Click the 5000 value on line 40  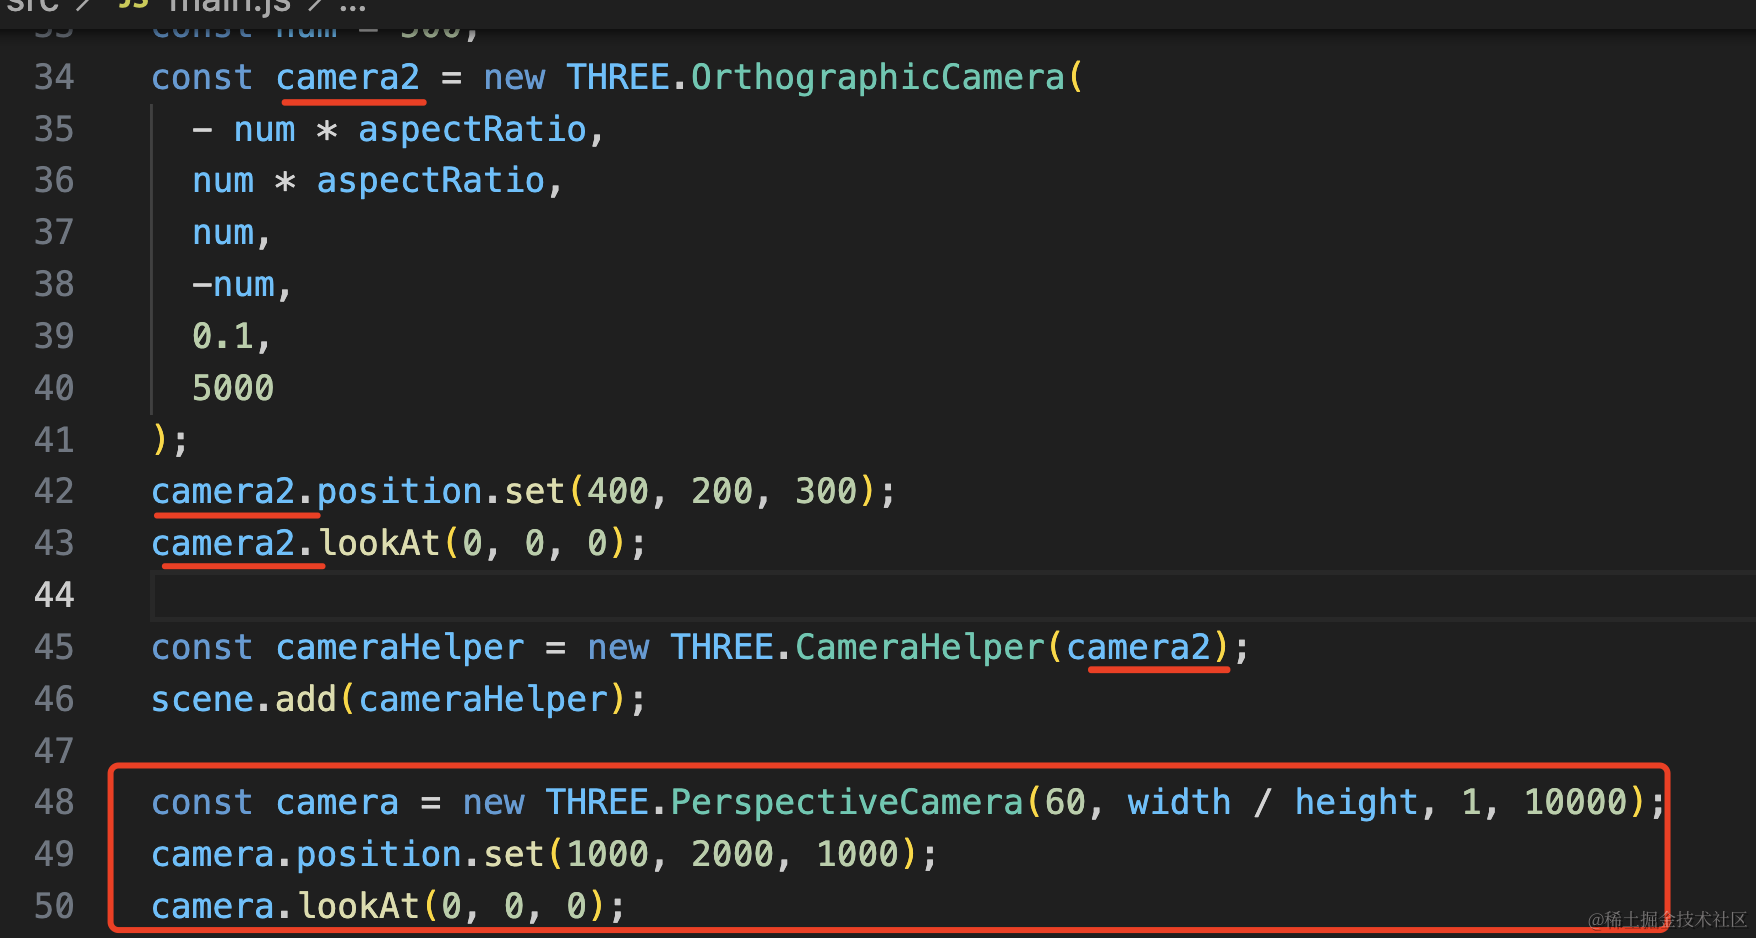[233, 388]
